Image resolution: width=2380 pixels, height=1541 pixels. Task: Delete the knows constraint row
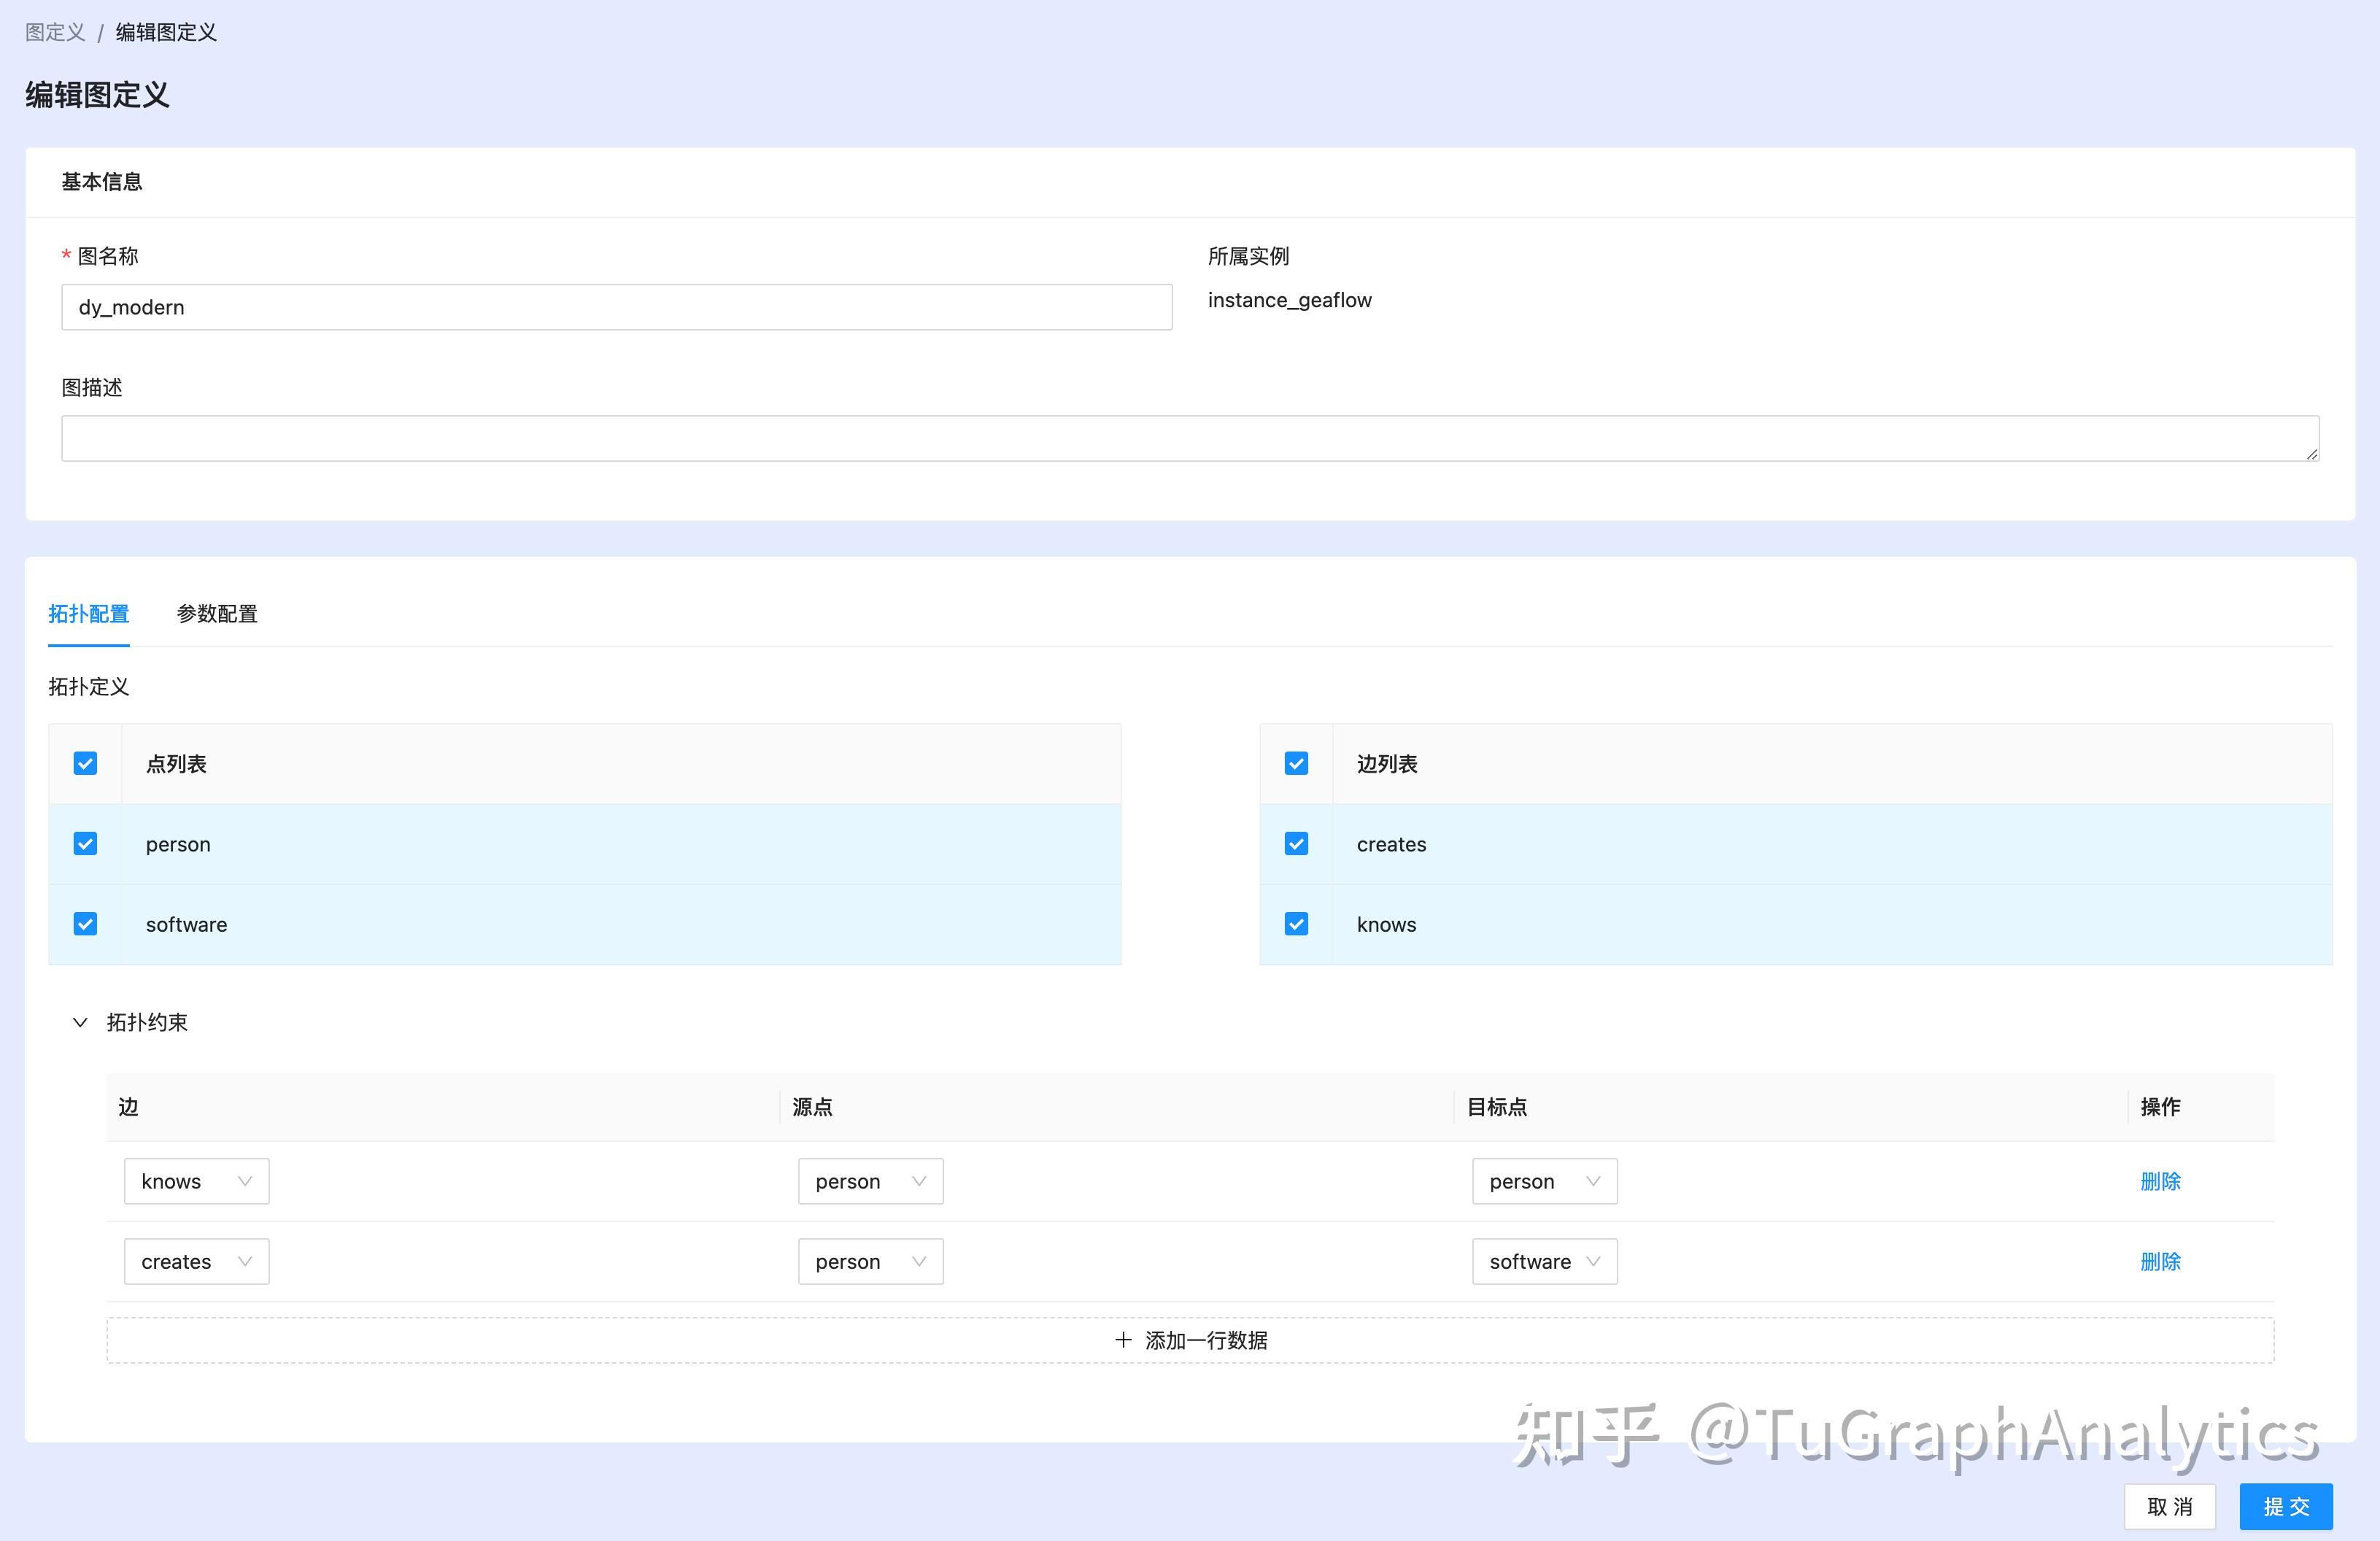point(2160,1181)
